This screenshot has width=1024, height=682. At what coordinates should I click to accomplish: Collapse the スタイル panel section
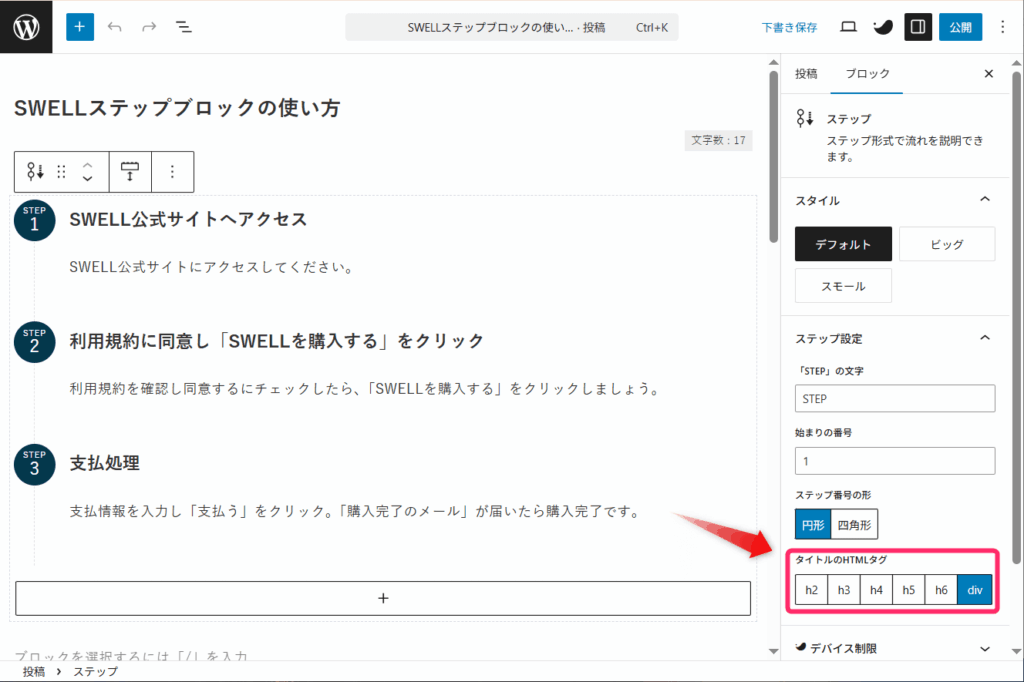click(985, 200)
